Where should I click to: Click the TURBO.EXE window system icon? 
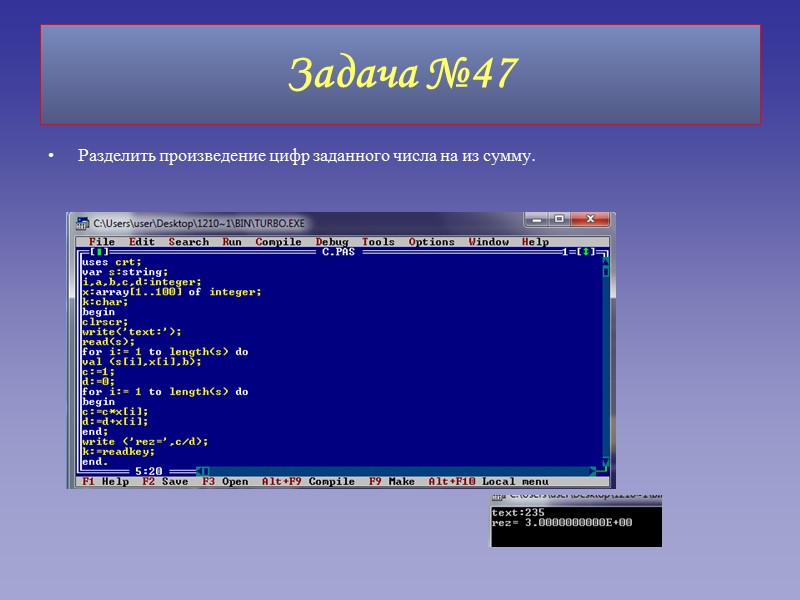point(82,223)
